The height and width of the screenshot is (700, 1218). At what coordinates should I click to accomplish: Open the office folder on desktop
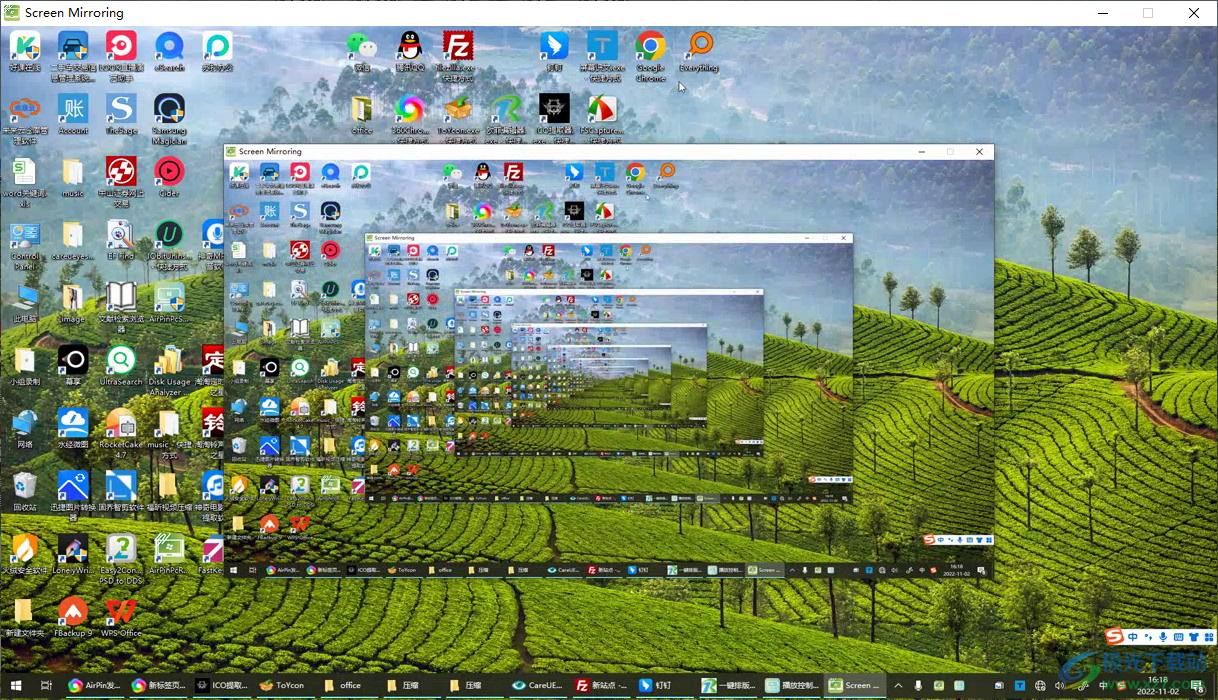pyautogui.click(x=361, y=109)
